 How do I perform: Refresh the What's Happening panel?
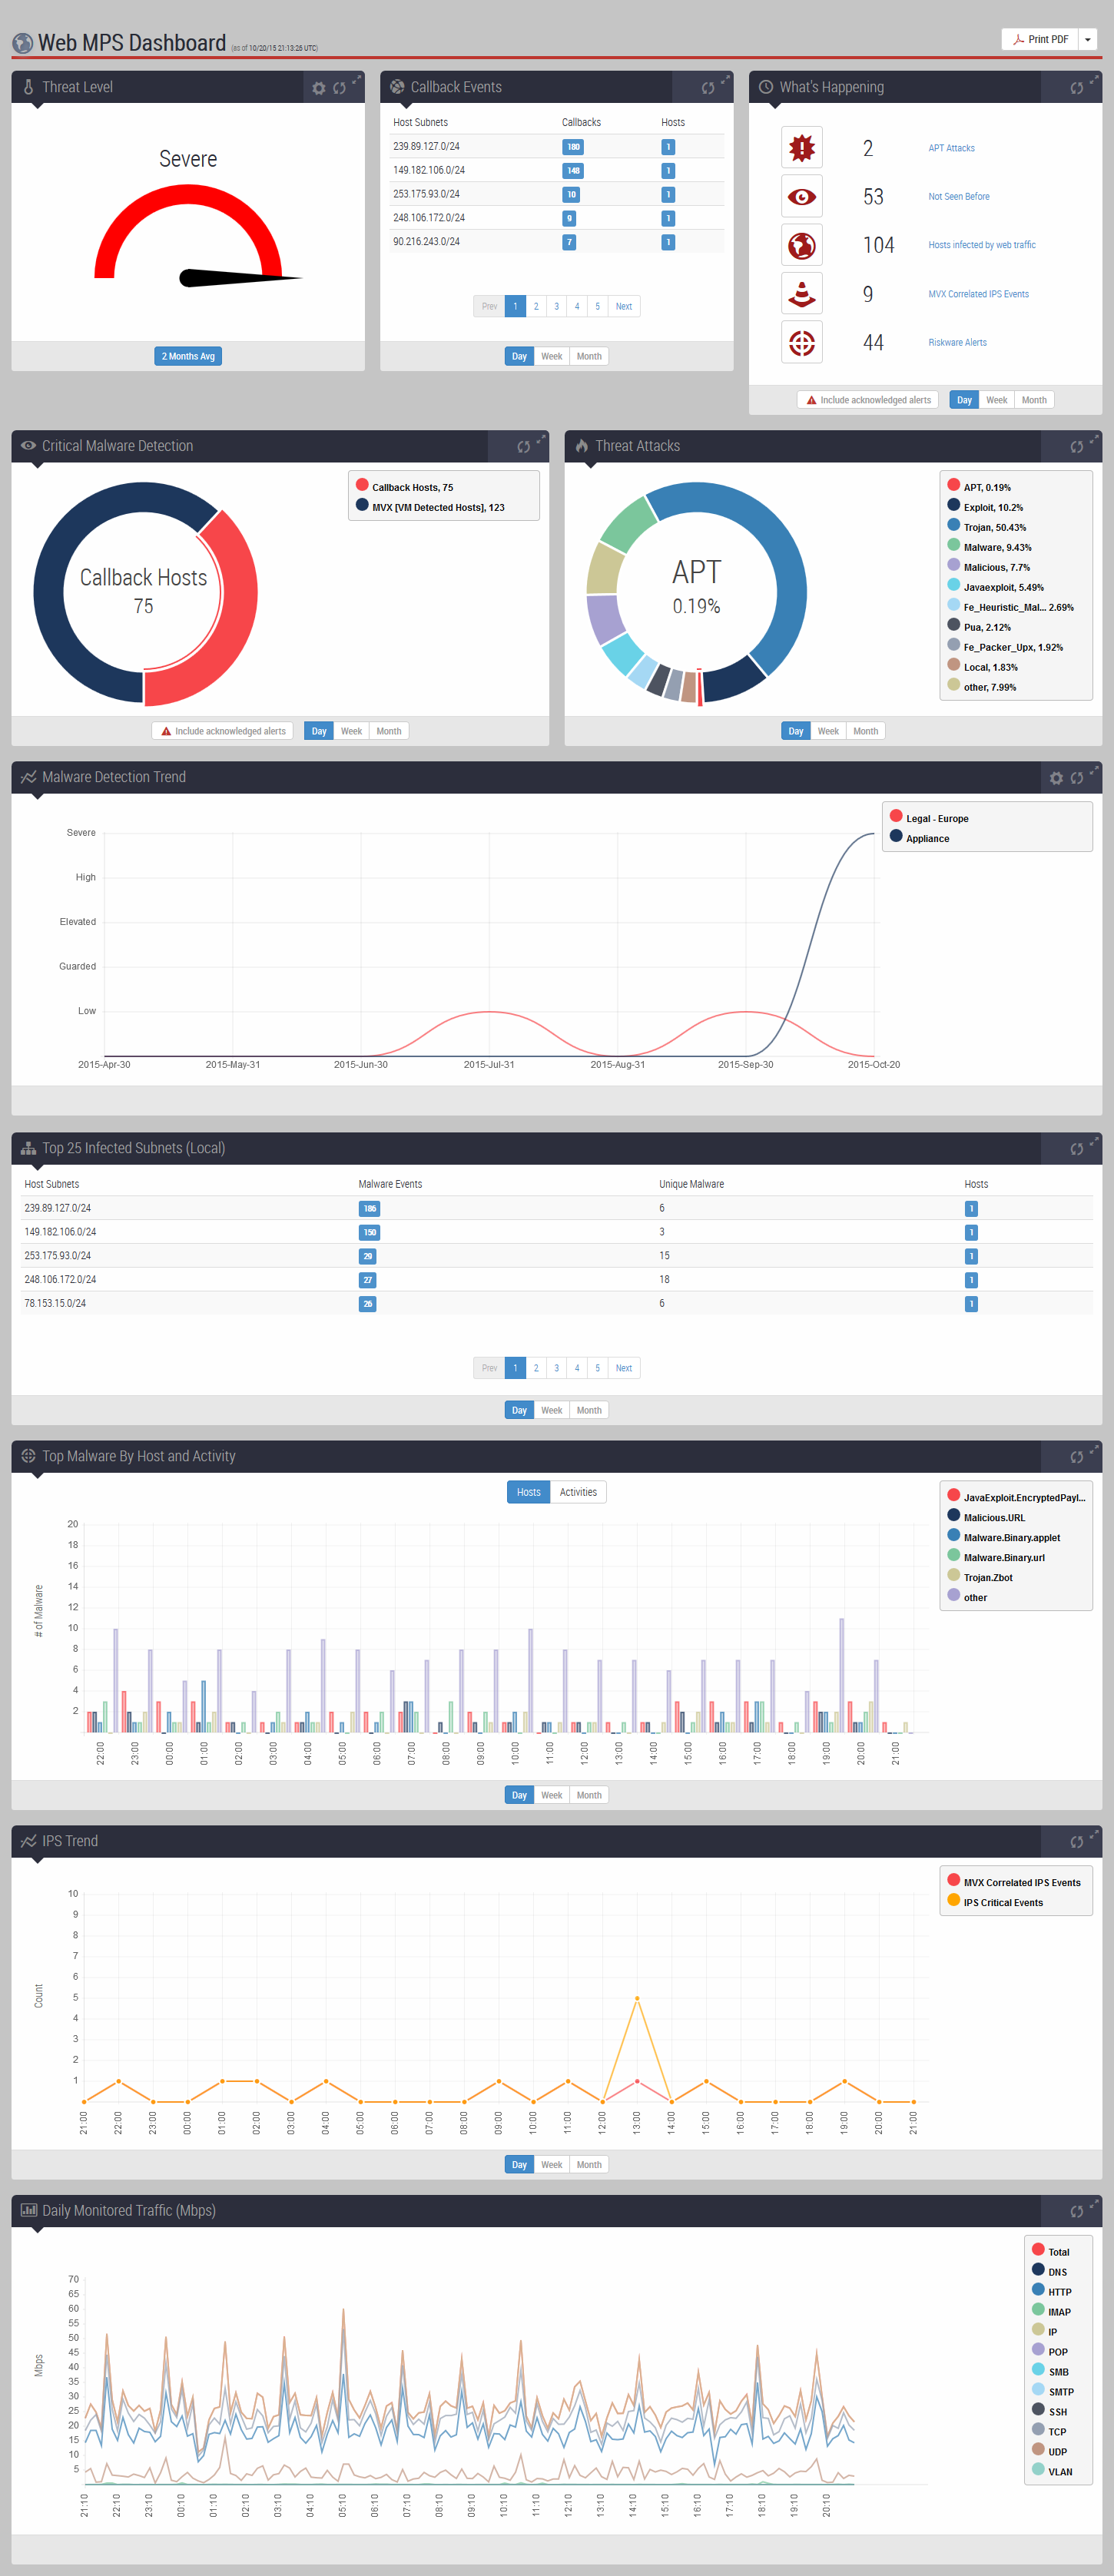pos(1077,88)
